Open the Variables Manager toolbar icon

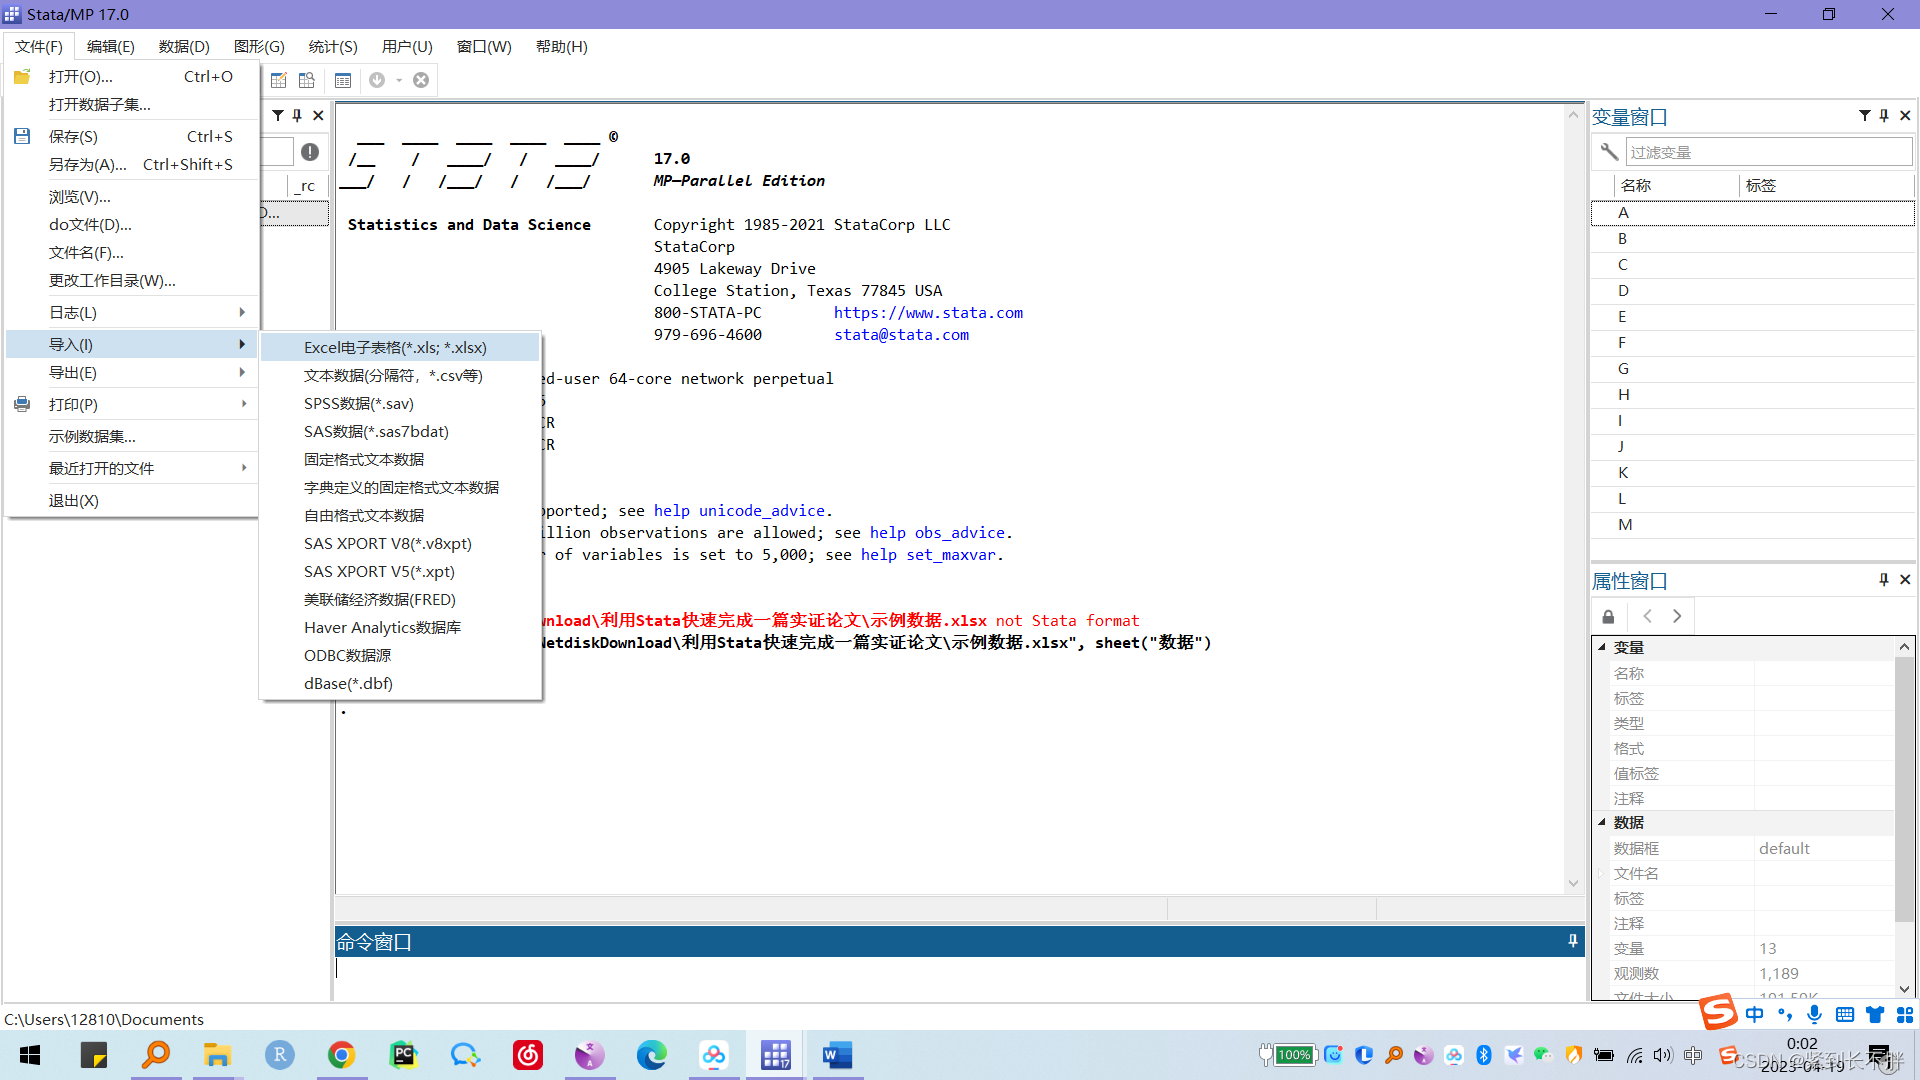coord(343,80)
